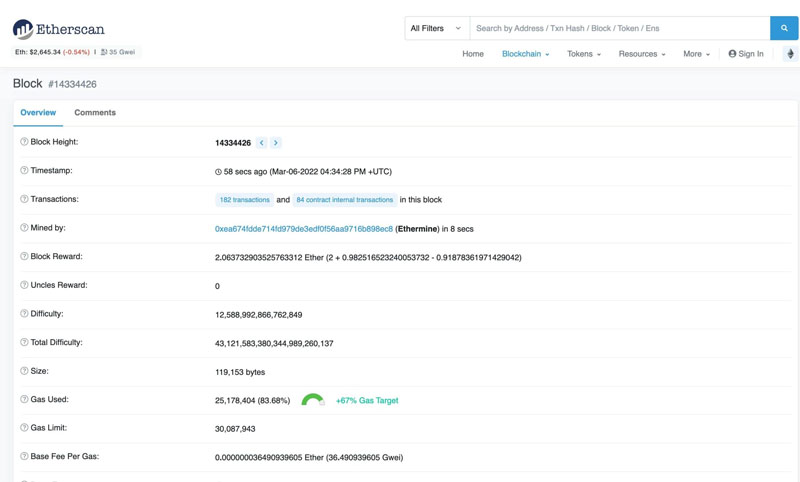Switch to the Overview tab
The height and width of the screenshot is (482, 800).
coord(38,113)
